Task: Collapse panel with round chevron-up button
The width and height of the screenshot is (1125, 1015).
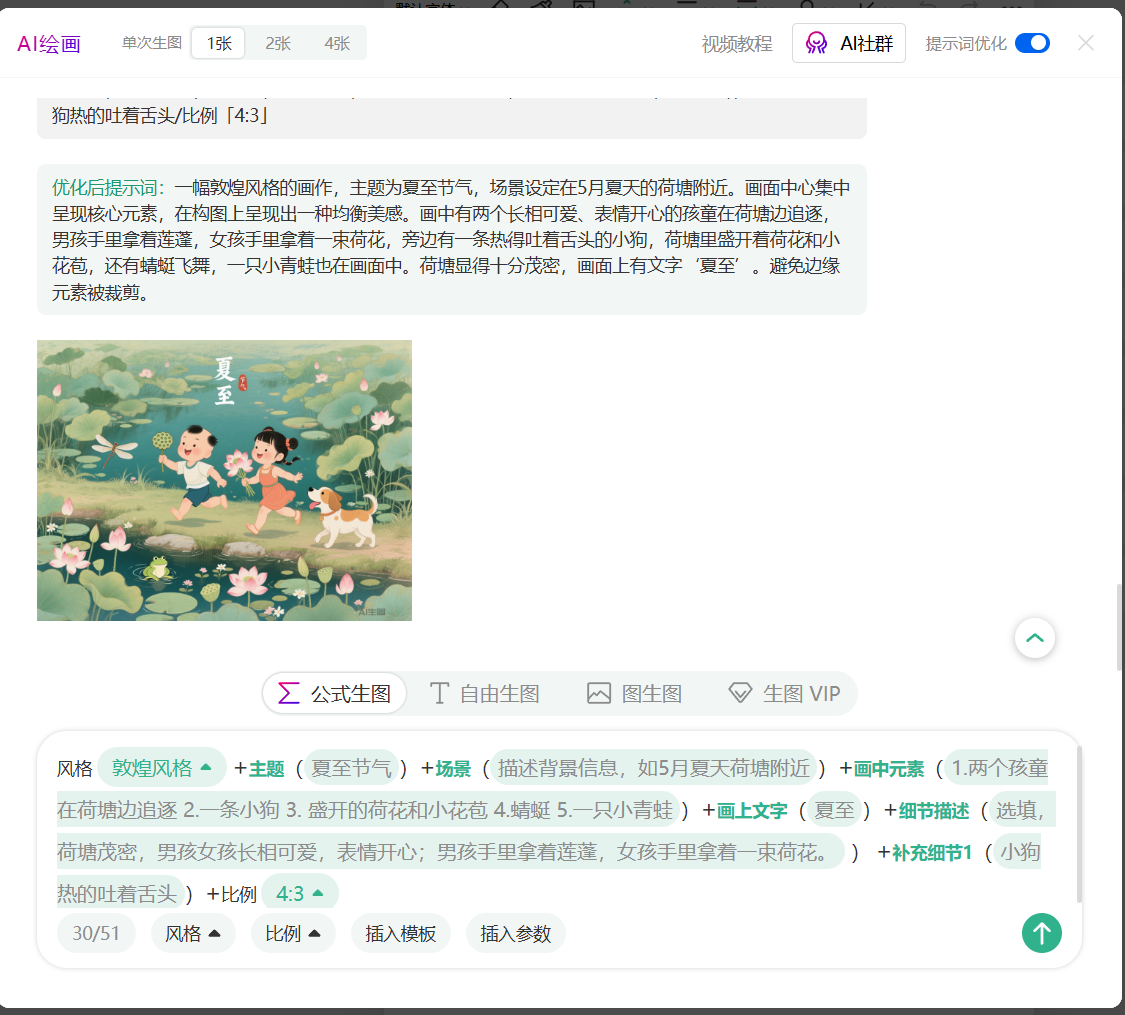Action: tap(1035, 638)
